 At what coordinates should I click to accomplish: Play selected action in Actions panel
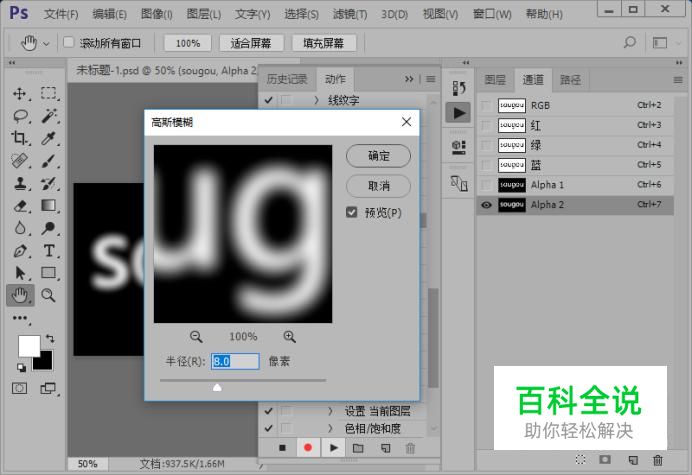click(x=334, y=448)
